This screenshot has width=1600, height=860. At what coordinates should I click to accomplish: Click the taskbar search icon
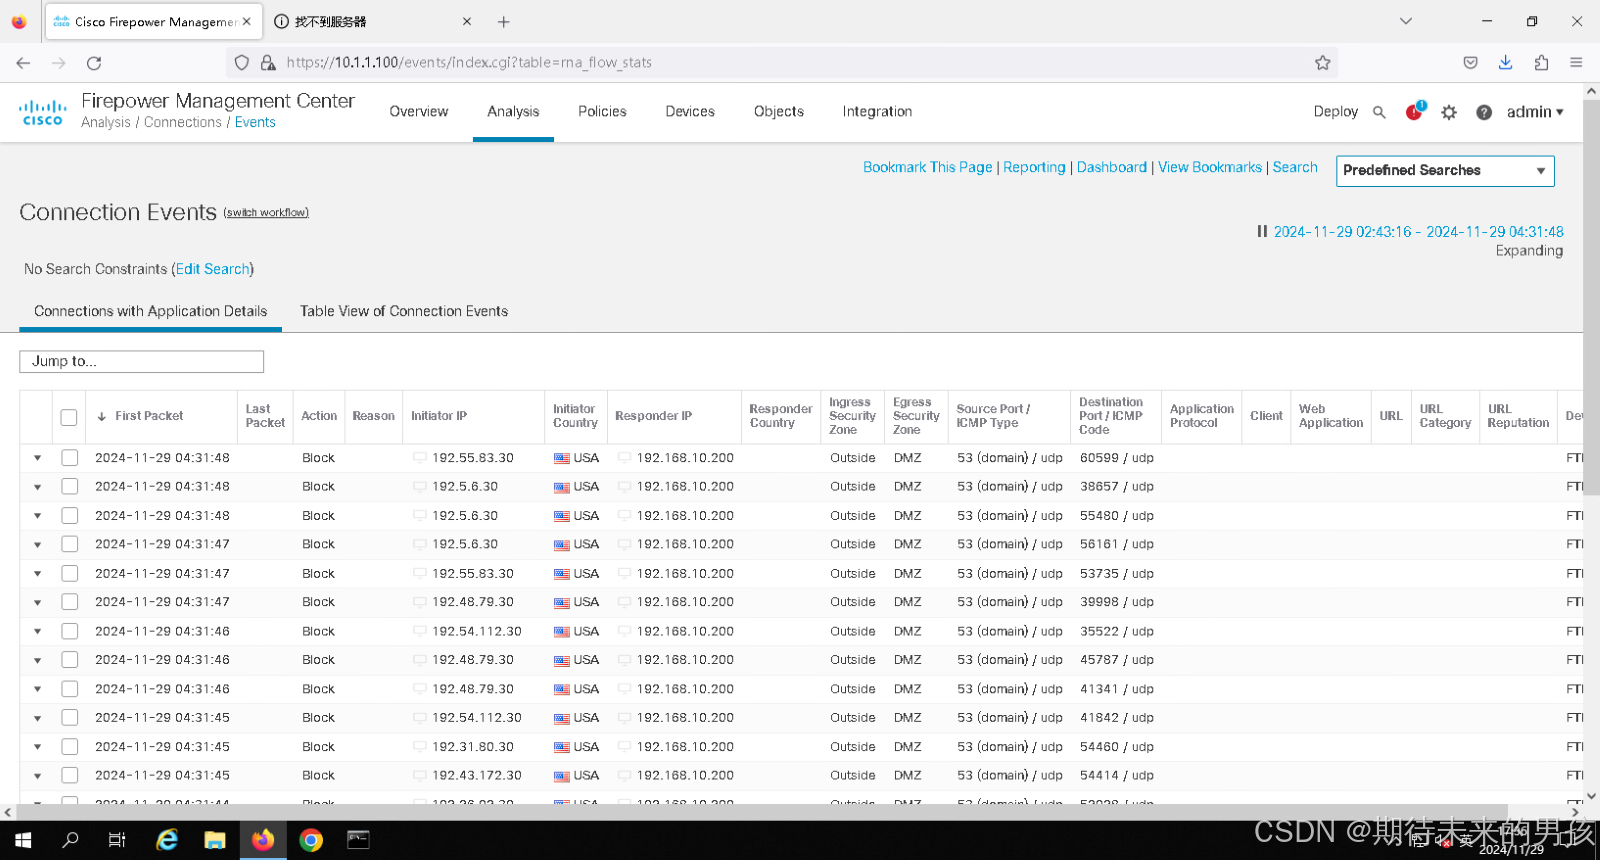coord(71,840)
